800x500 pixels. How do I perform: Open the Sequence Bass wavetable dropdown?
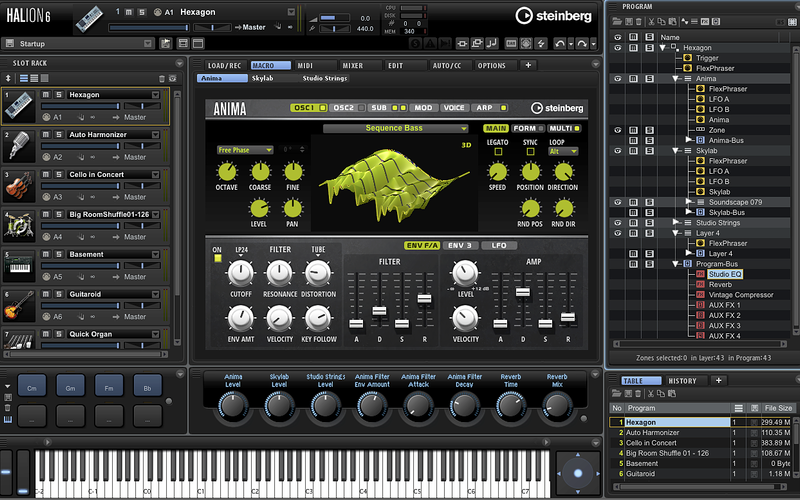[x=395, y=129]
